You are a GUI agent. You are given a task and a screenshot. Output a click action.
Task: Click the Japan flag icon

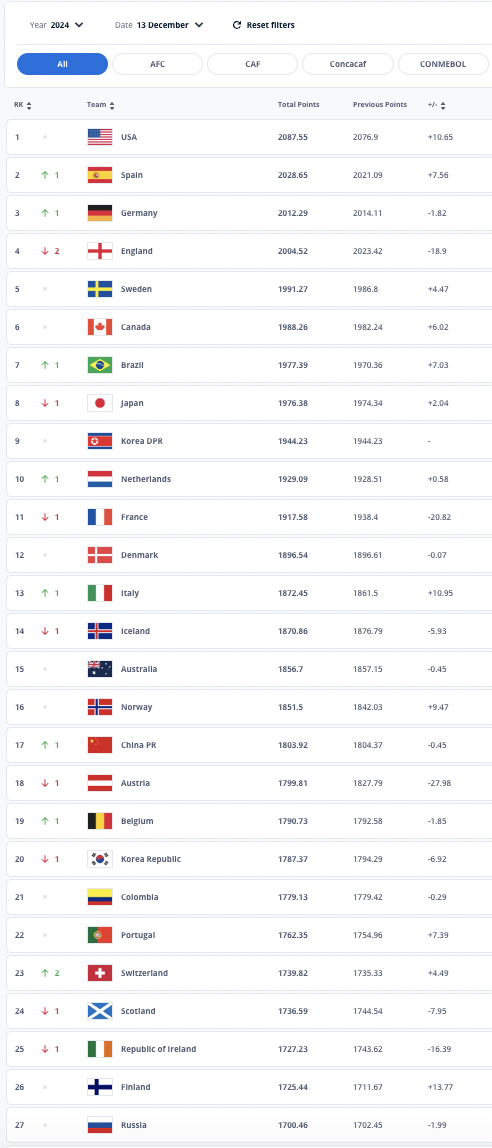pyautogui.click(x=100, y=403)
